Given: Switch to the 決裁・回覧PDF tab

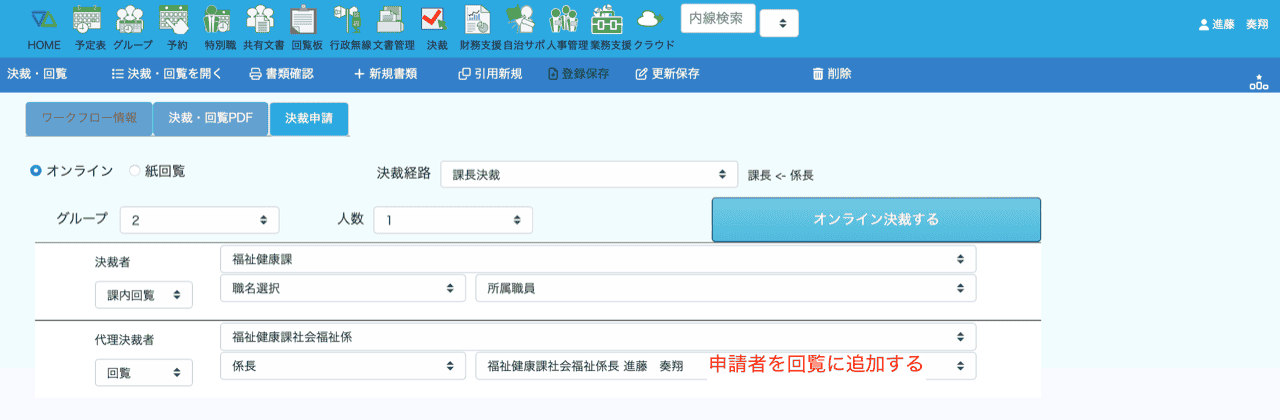Looking at the screenshot, I should [x=210, y=118].
